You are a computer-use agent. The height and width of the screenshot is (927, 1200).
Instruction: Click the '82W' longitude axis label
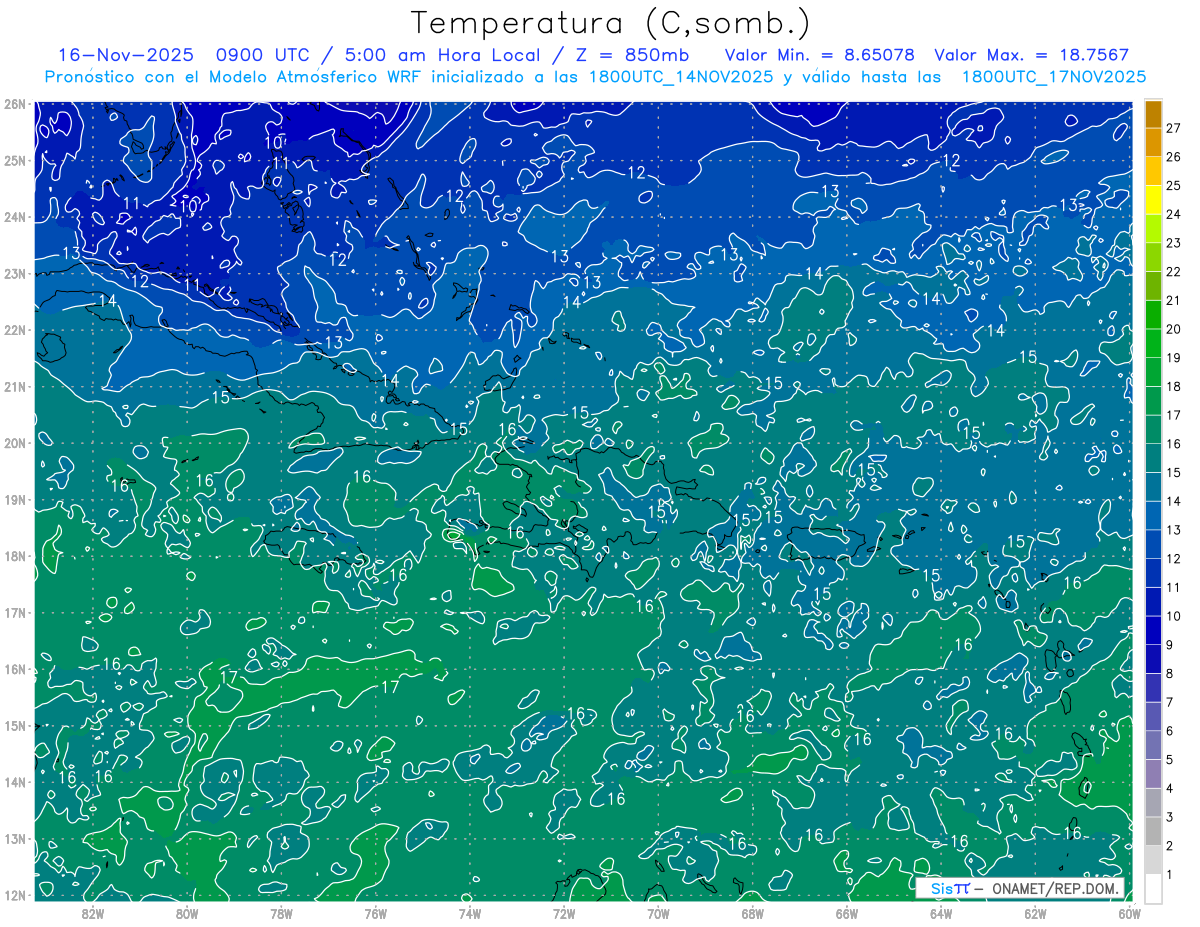93,913
